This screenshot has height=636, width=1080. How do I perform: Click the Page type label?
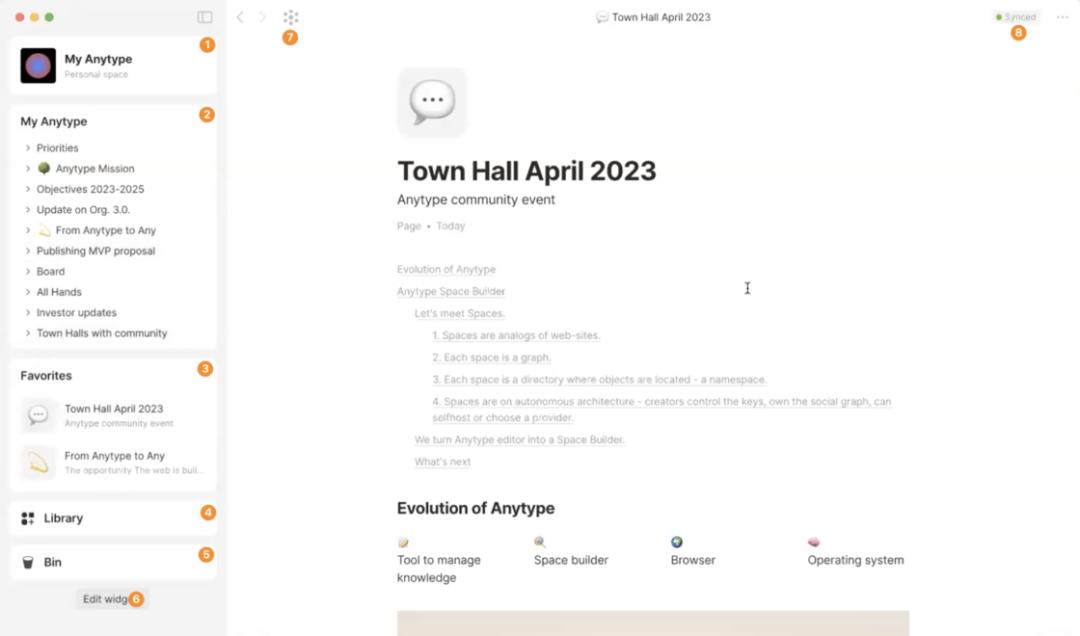click(409, 226)
